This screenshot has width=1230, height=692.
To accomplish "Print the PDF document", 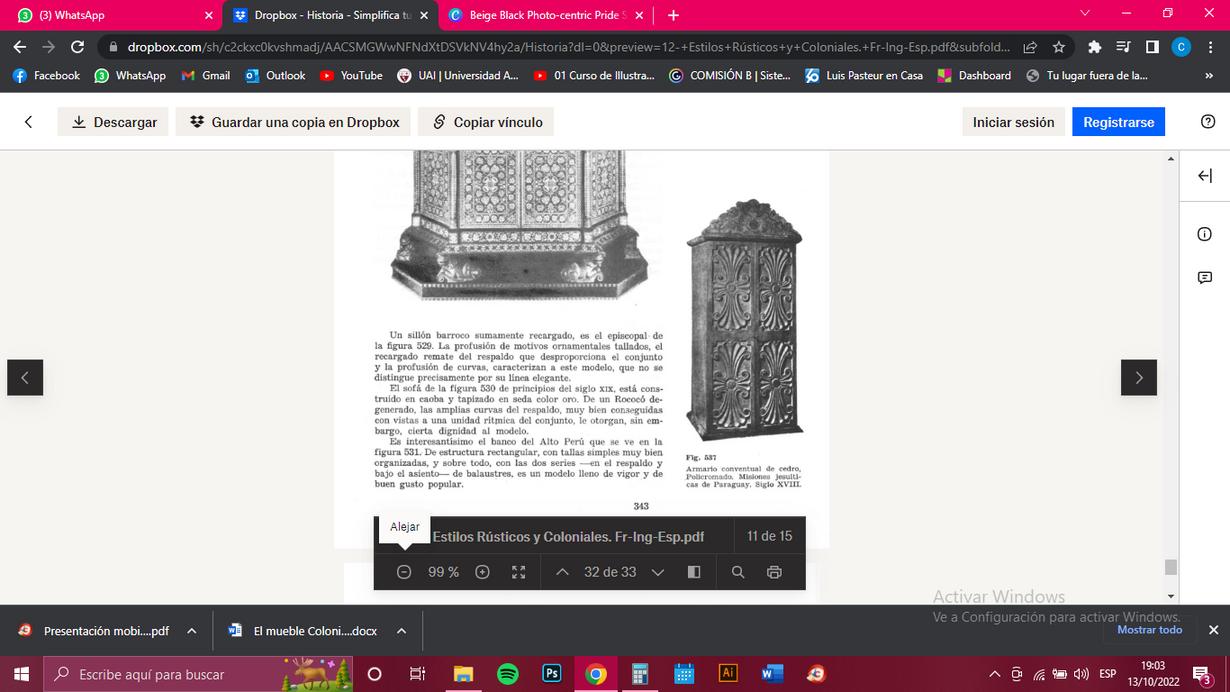I will [774, 572].
